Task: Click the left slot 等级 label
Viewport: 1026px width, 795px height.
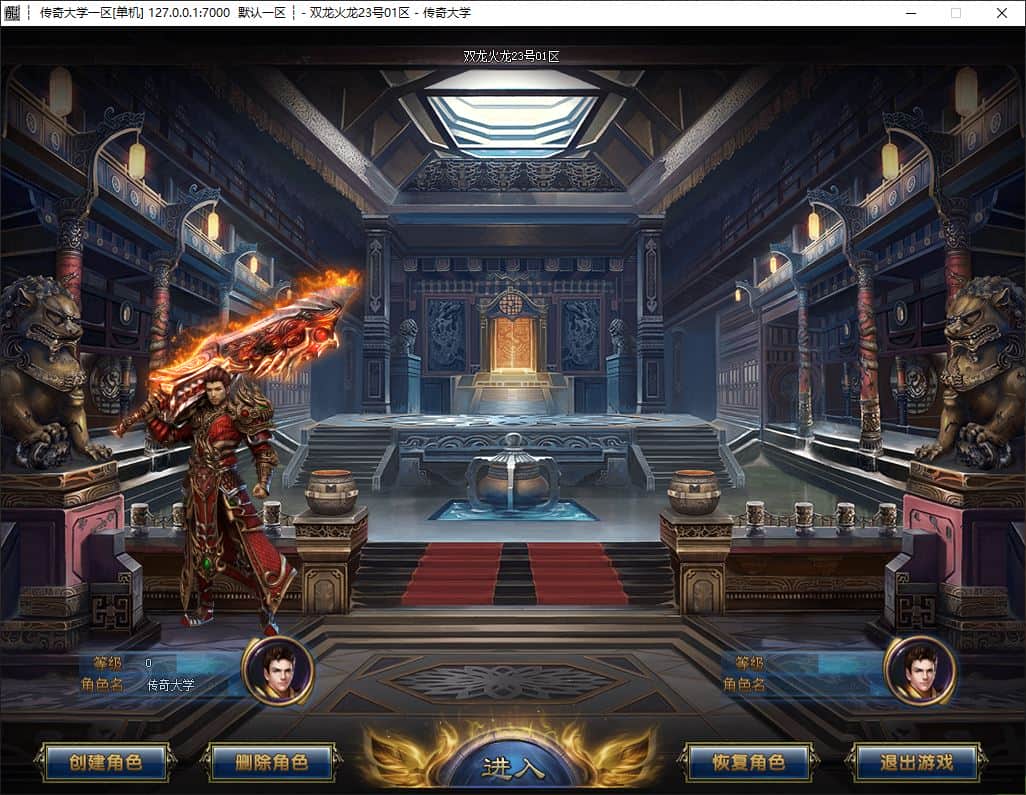Action: pyautogui.click(x=107, y=663)
